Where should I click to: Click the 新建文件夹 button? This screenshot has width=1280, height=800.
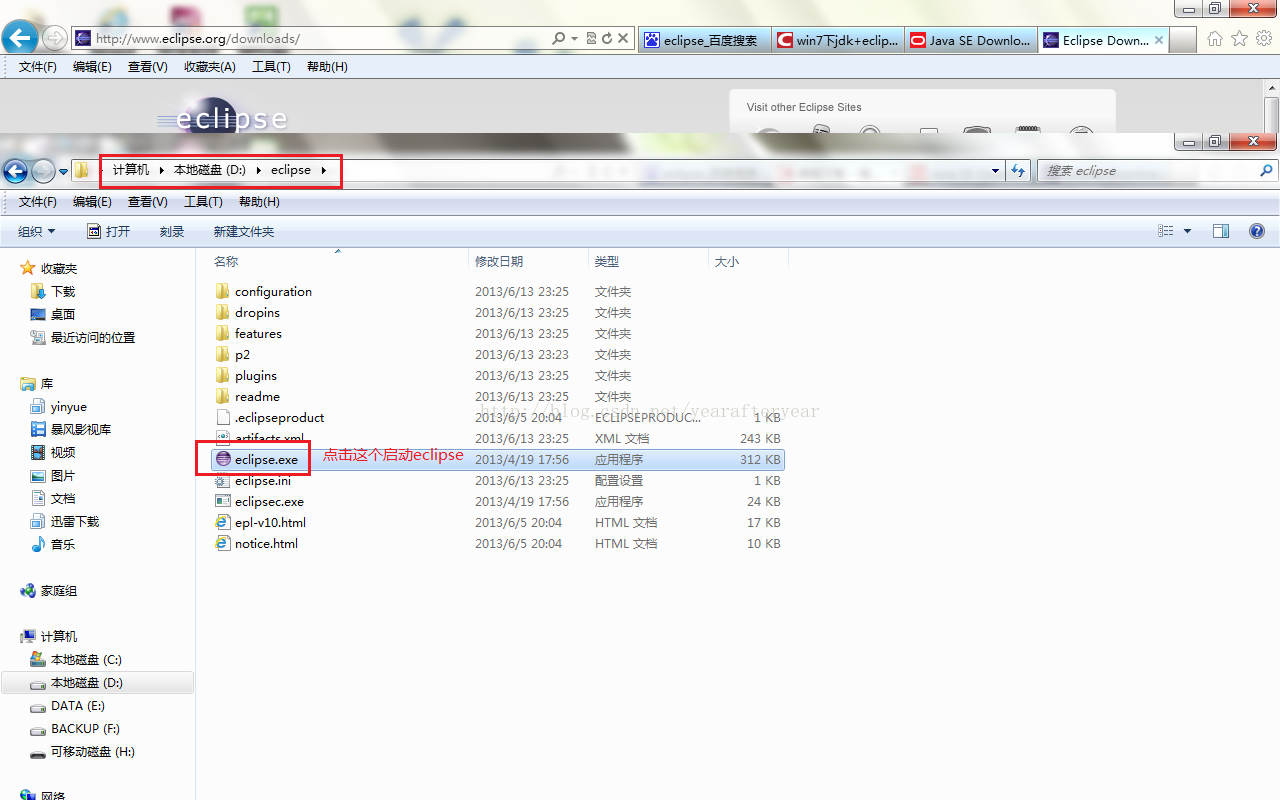pos(243,231)
